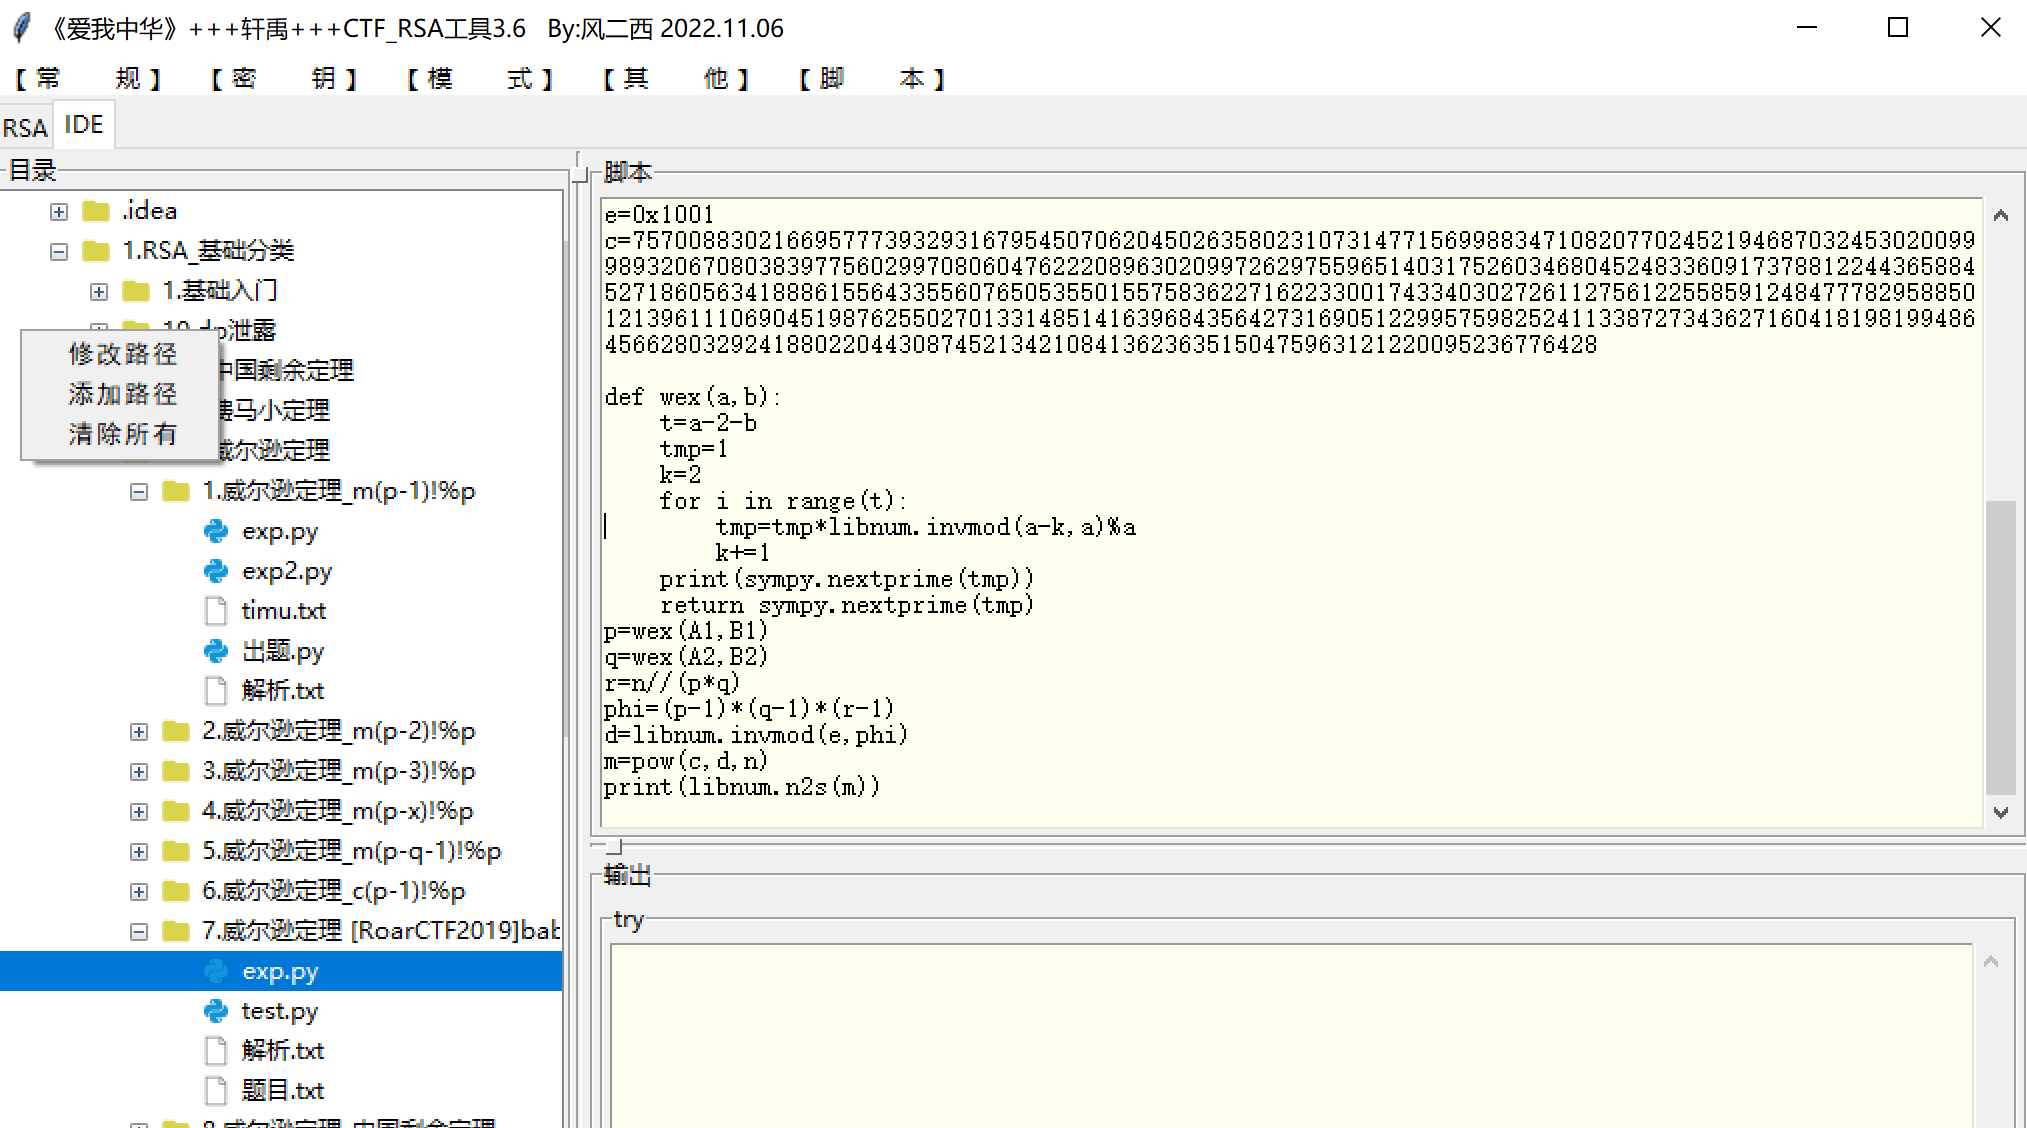Expand the .idea tree node
This screenshot has height=1128, width=2027.
point(59,211)
